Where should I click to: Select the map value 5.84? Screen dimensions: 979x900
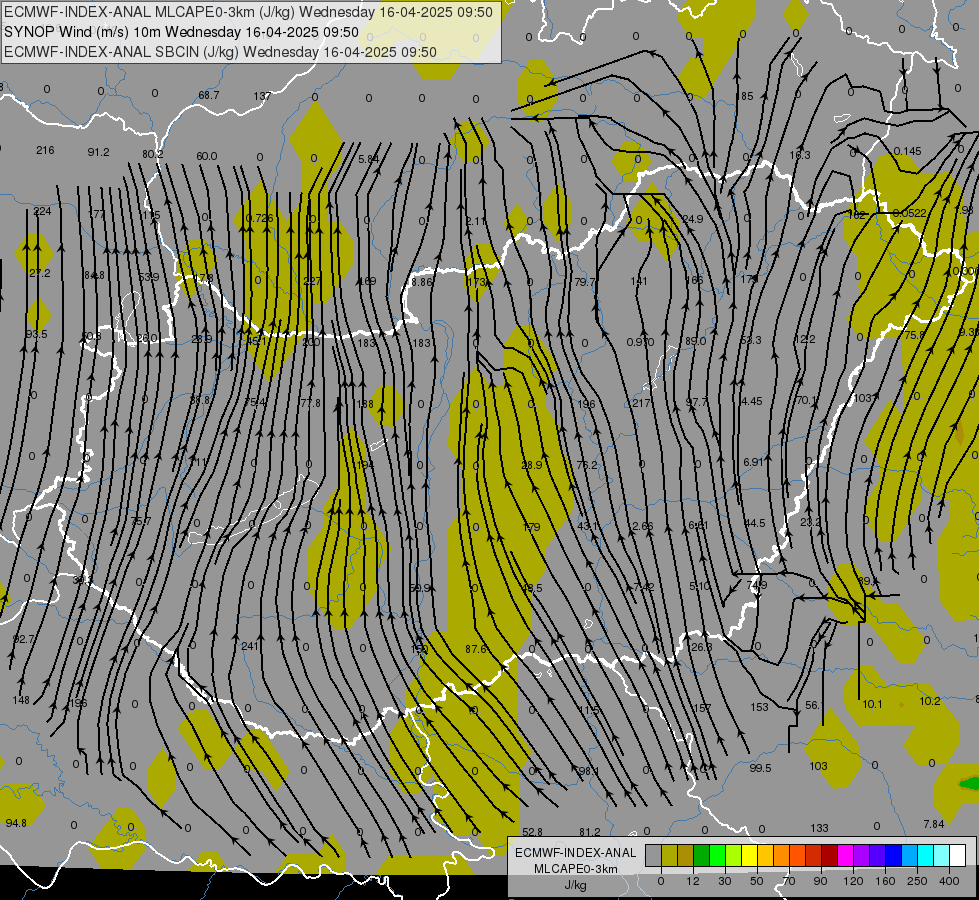pyautogui.click(x=368, y=159)
